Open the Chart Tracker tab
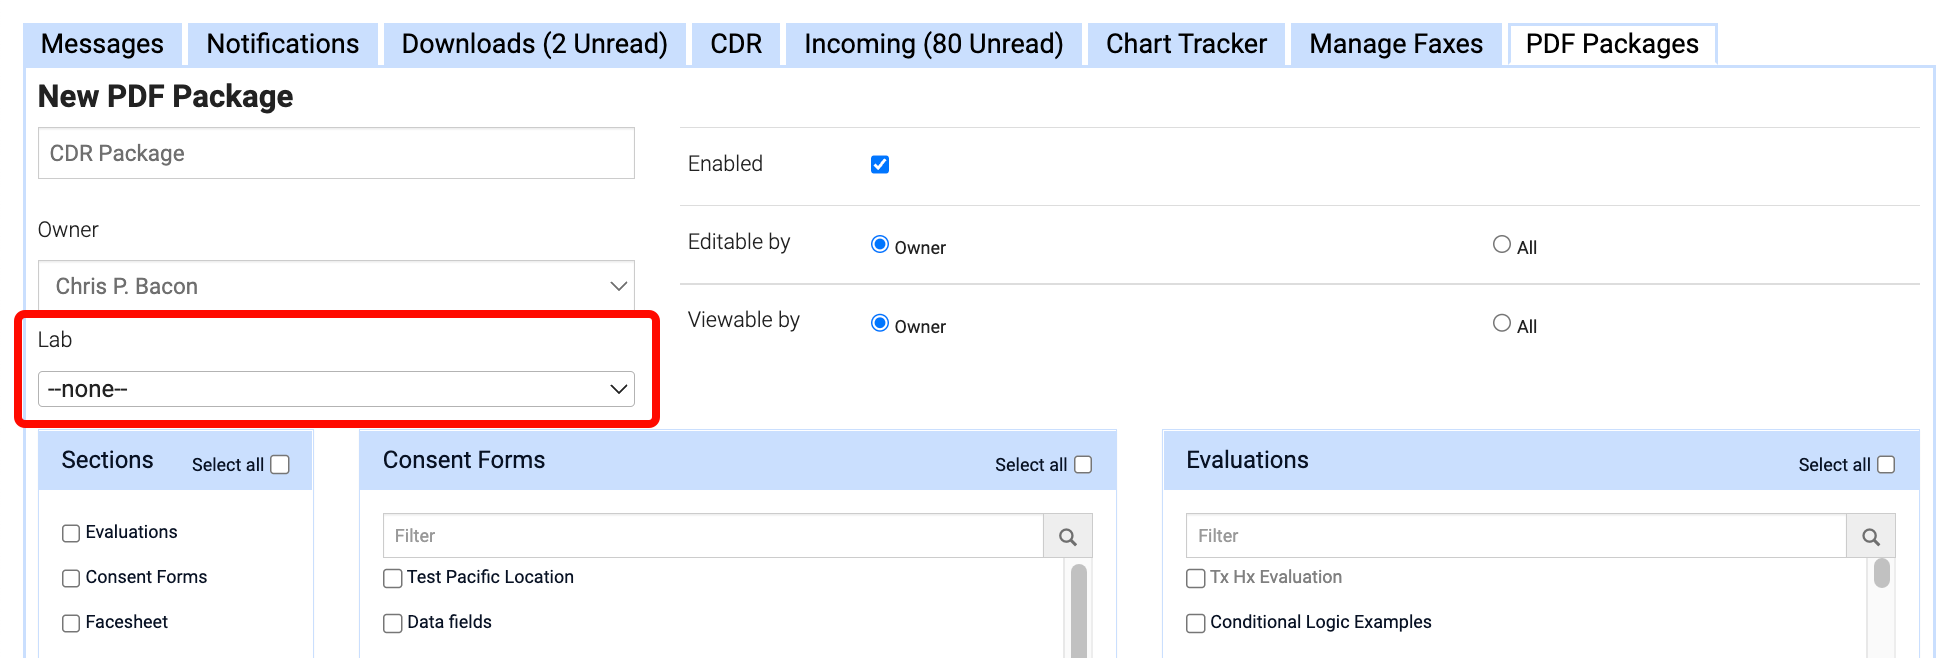1950x658 pixels. coord(1185,43)
